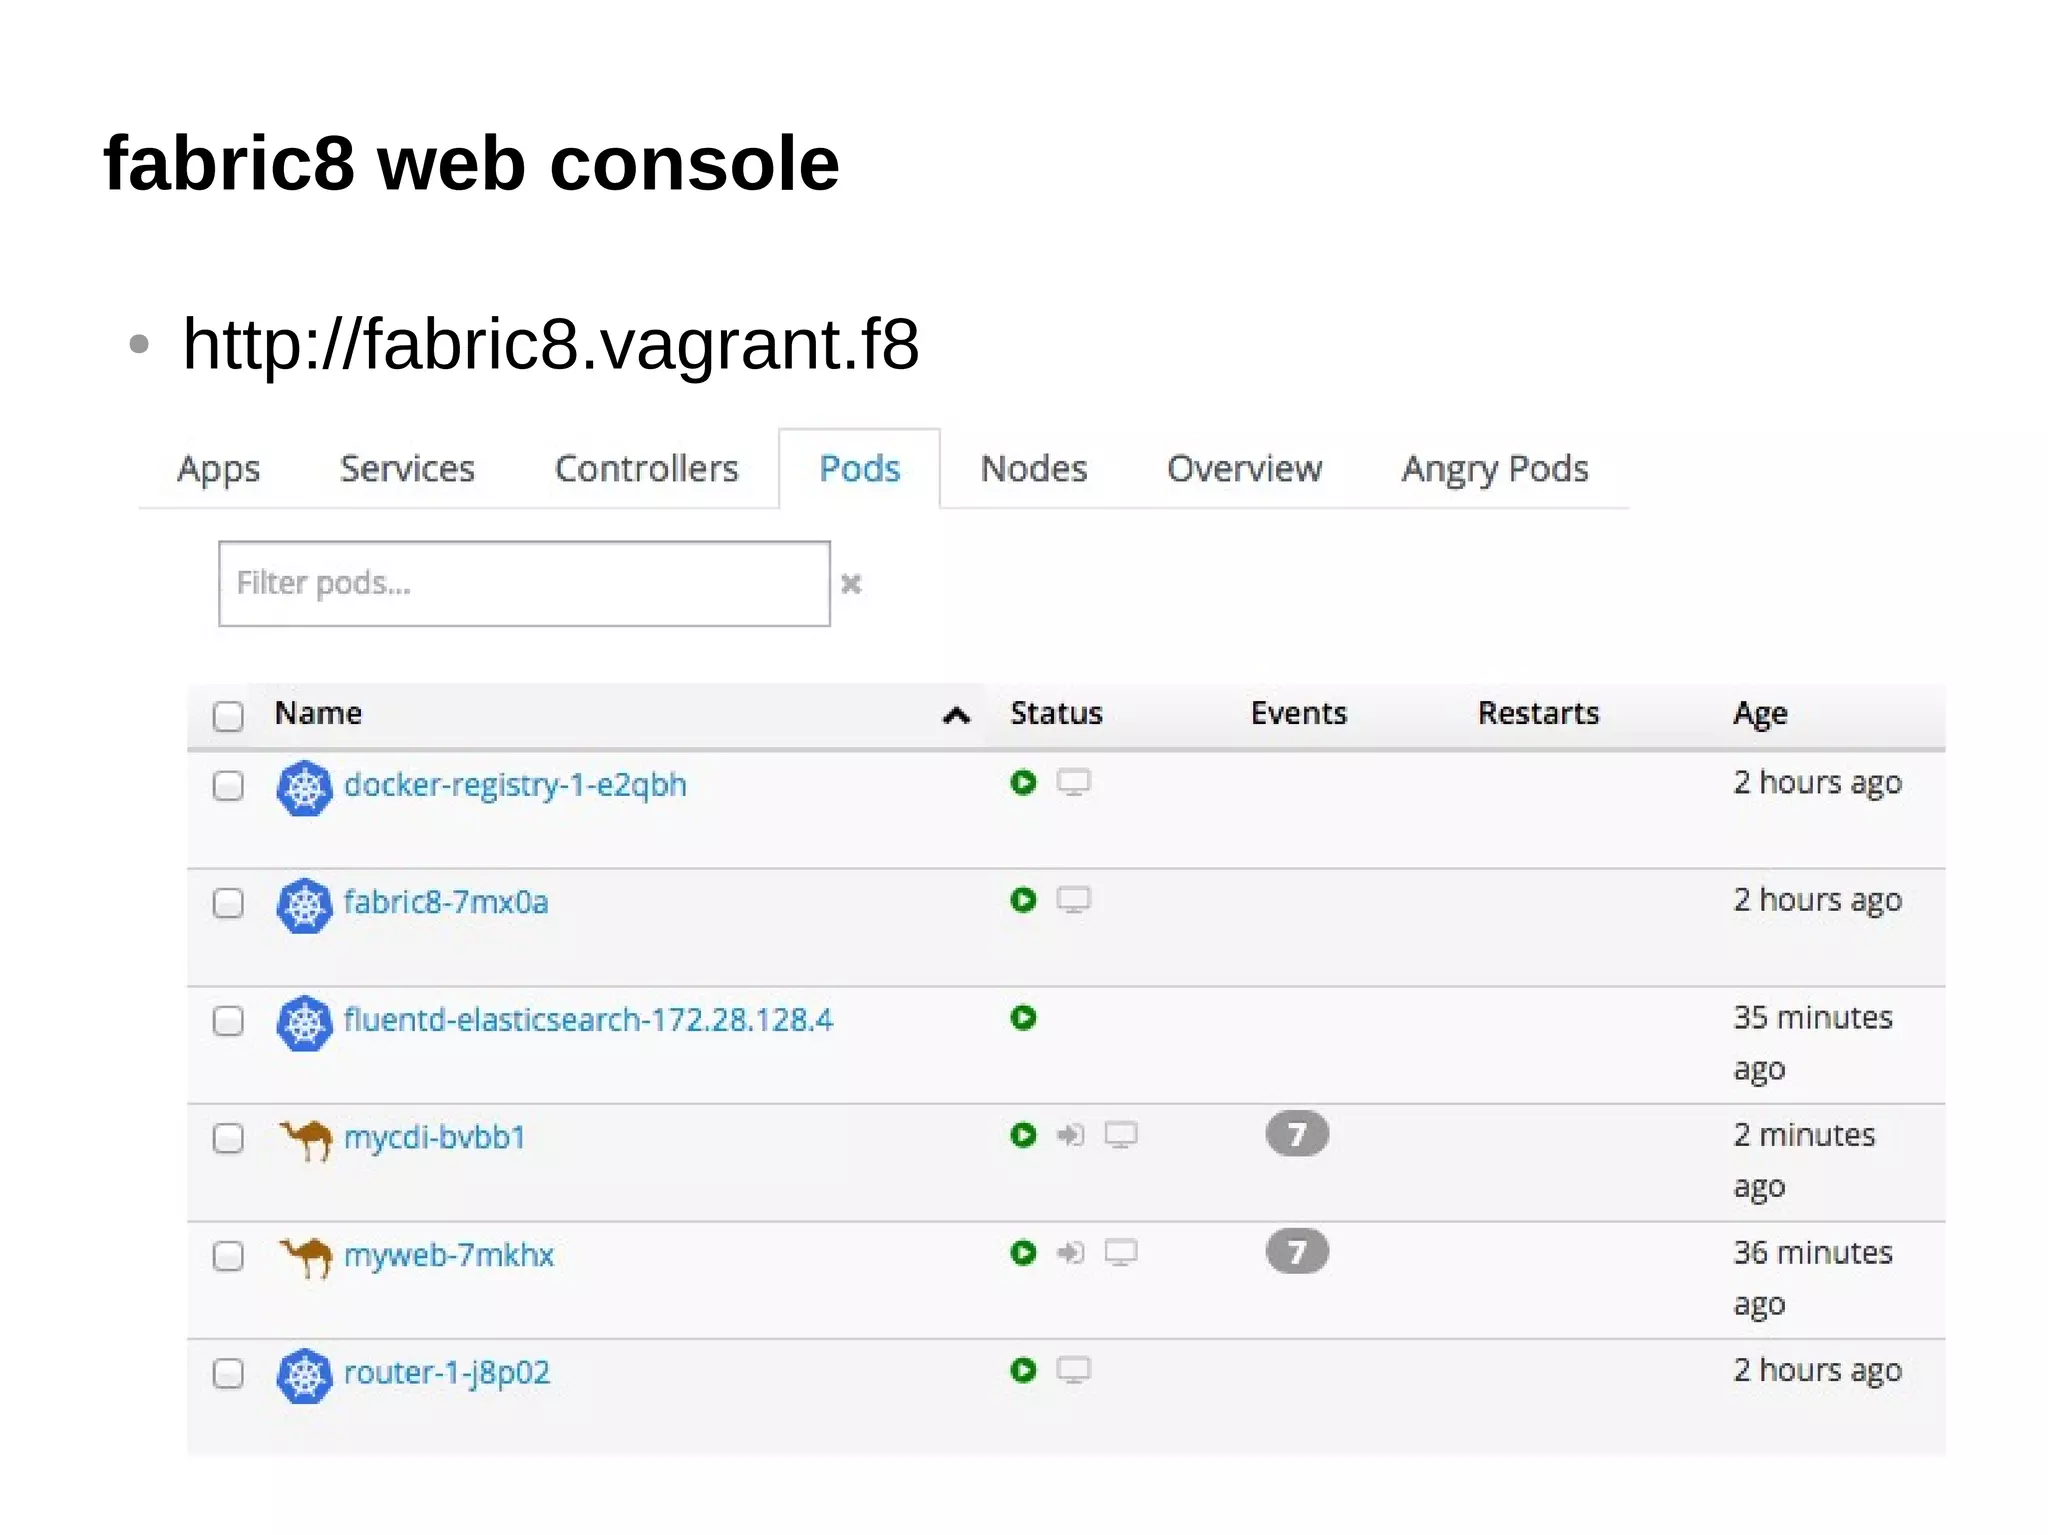The image size is (2048, 1535).
Task: Check the box for docker-registry-1-e2qbh
Action: (228, 786)
